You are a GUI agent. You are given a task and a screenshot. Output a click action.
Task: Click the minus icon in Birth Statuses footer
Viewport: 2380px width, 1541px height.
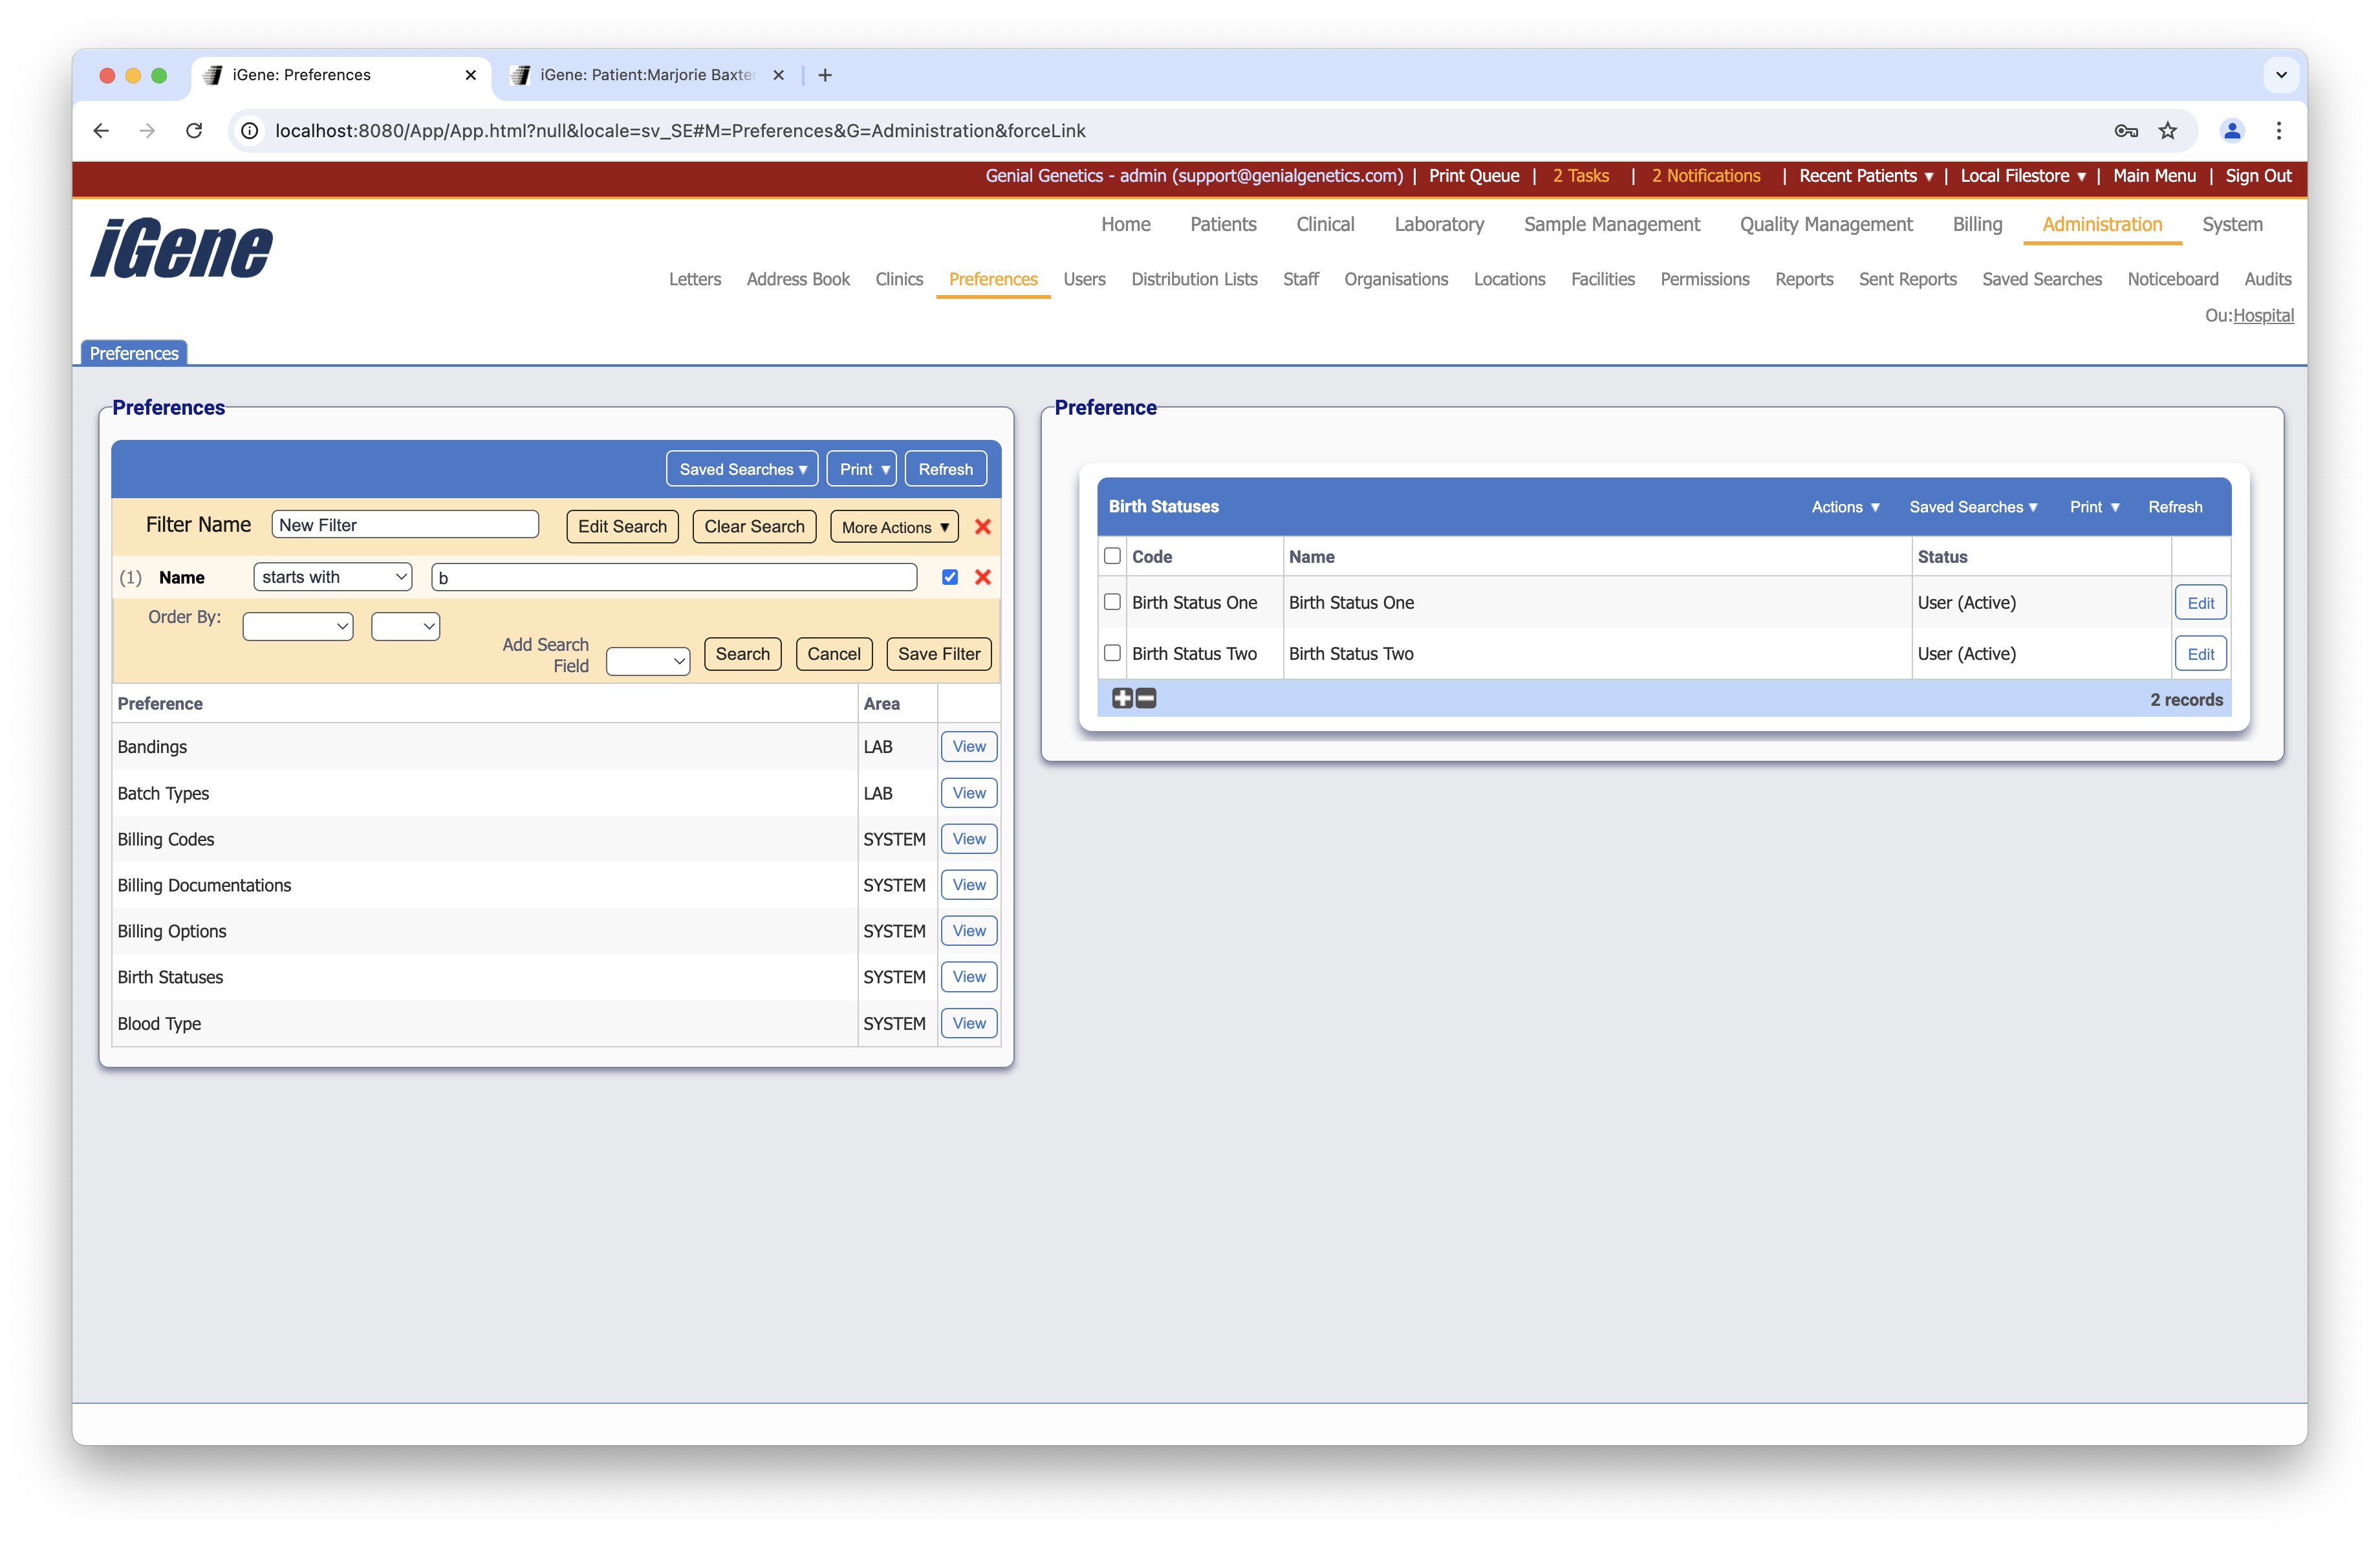click(1146, 698)
